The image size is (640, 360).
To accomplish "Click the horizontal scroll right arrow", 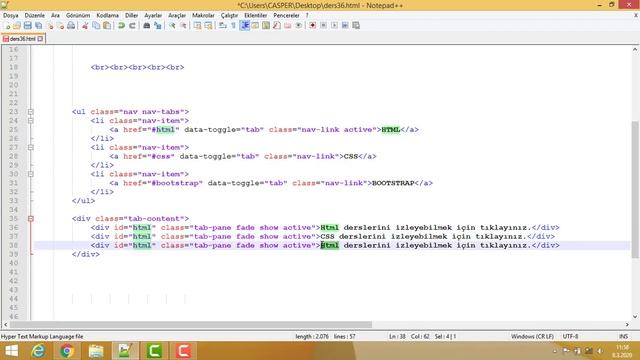I will (x=627, y=324).
